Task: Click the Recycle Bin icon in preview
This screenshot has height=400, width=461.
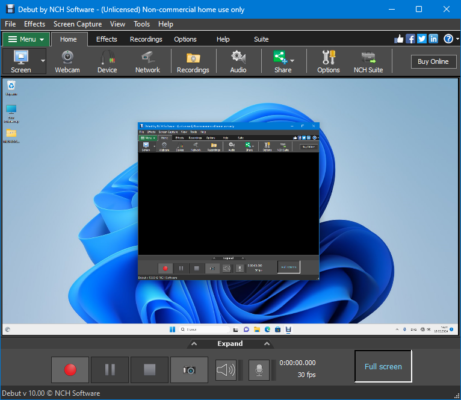Action: [x=11, y=88]
